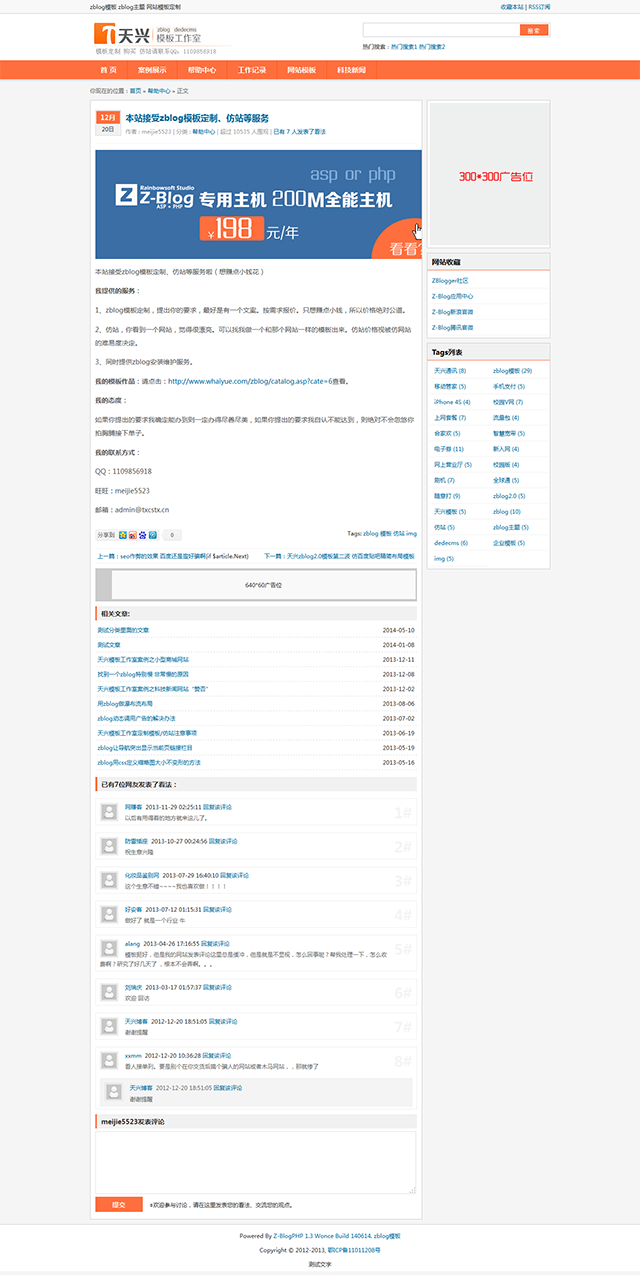Screen dimensions: 640x1275
Task: Click 回复该评论 on 网赚客's comment
Action: point(219,806)
